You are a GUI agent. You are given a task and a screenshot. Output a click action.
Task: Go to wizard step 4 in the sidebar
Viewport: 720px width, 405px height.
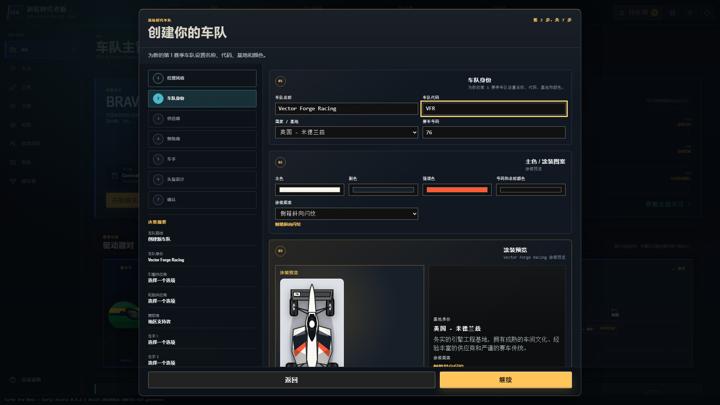click(x=202, y=139)
